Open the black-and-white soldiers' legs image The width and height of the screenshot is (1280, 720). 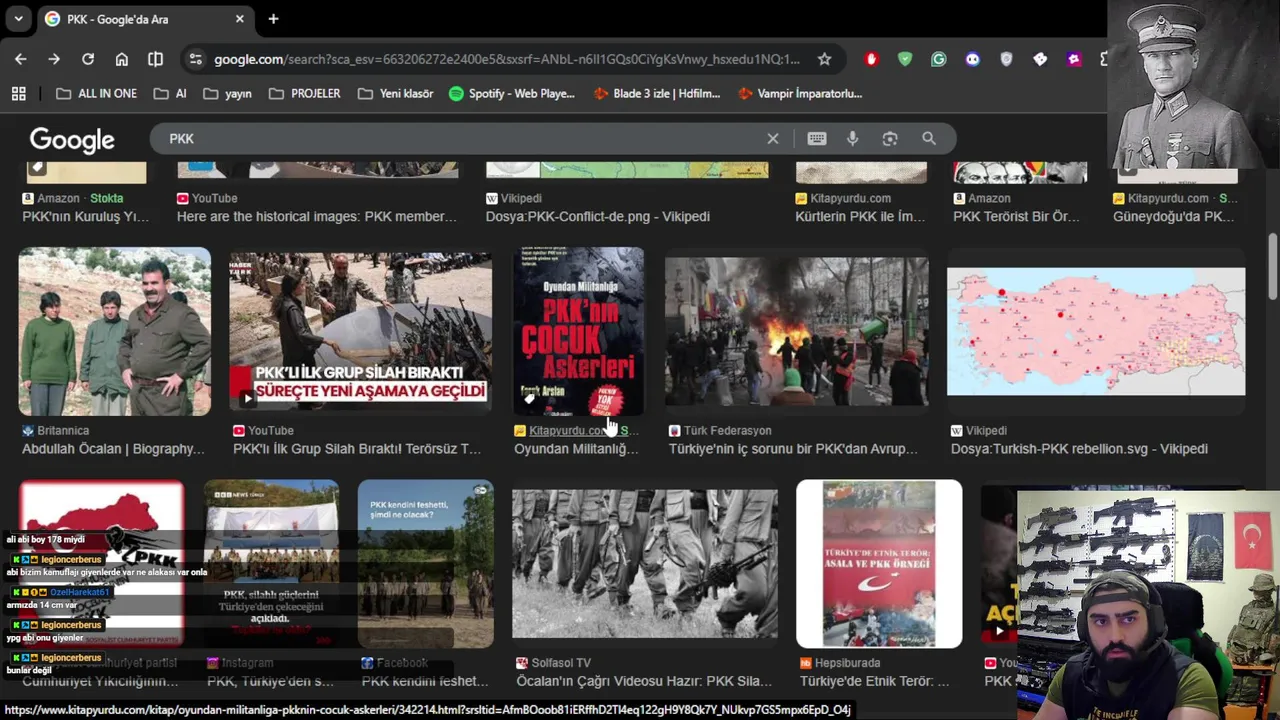645,564
